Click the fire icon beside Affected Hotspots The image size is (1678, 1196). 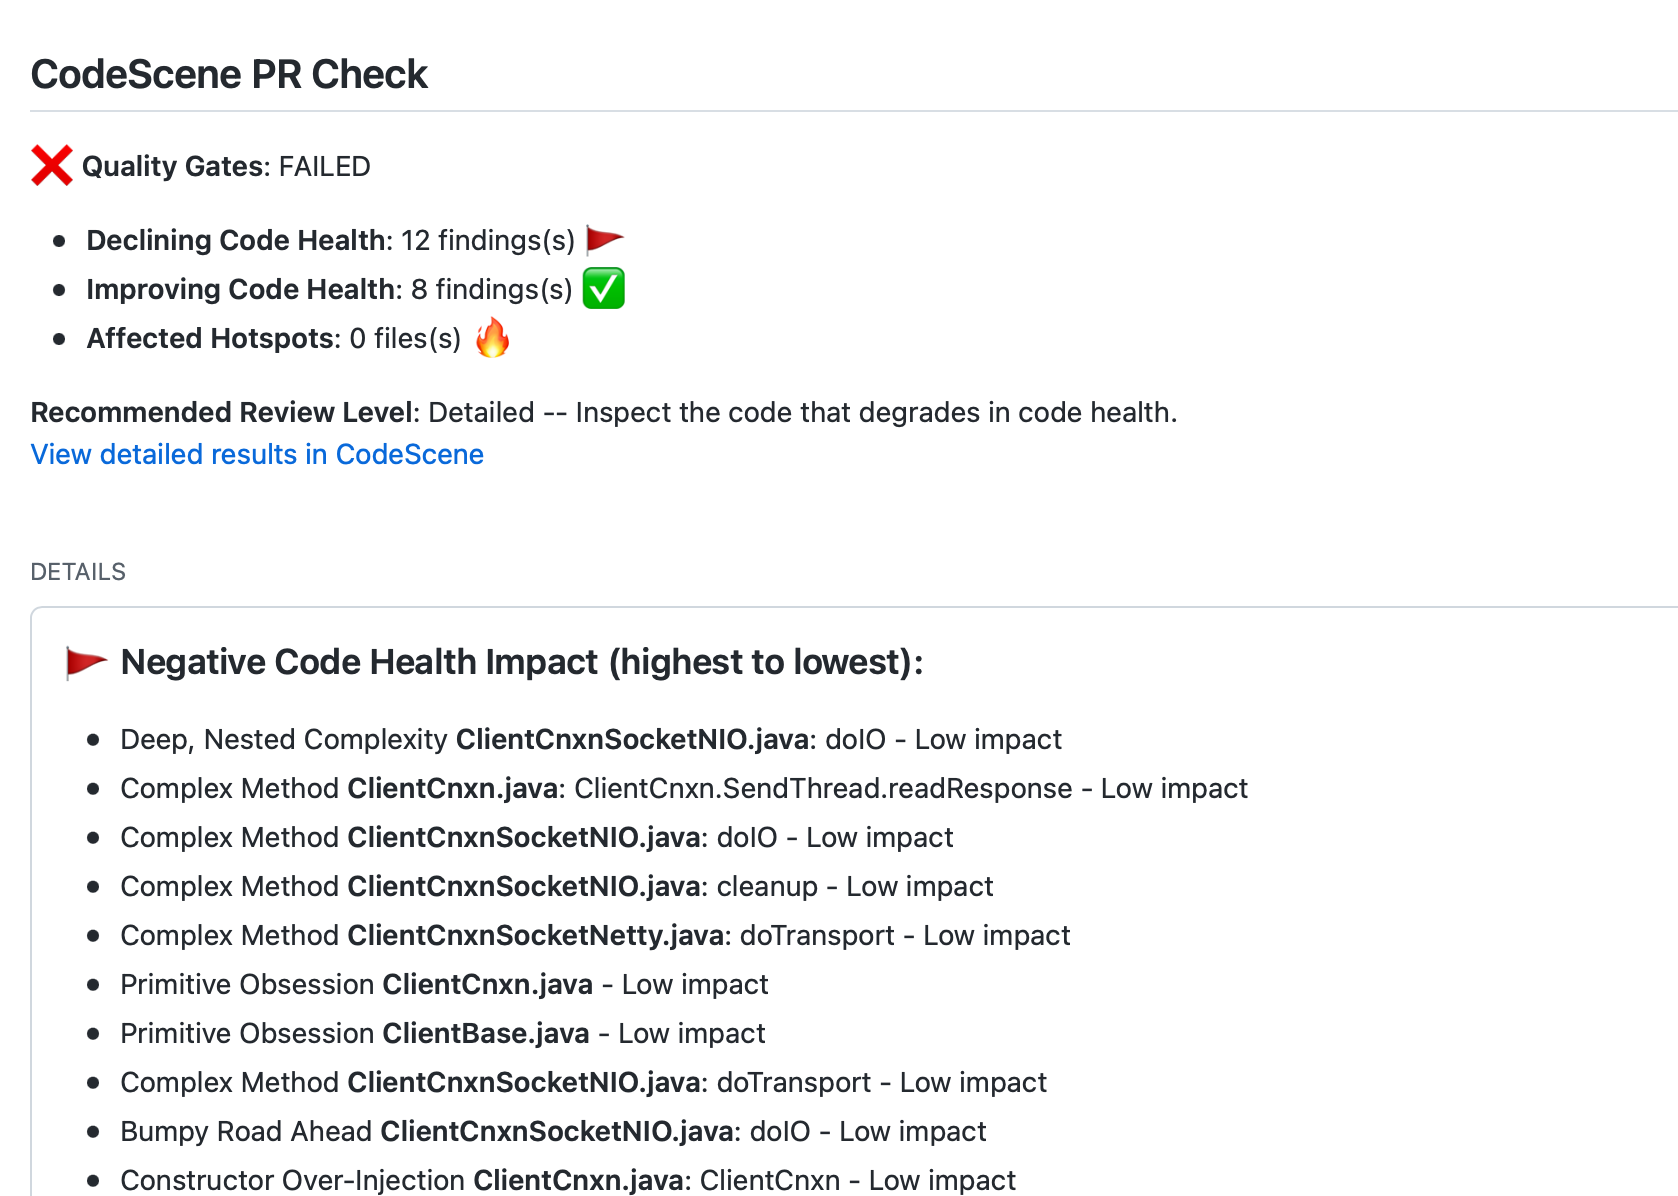pyautogui.click(x=492, y=338)
